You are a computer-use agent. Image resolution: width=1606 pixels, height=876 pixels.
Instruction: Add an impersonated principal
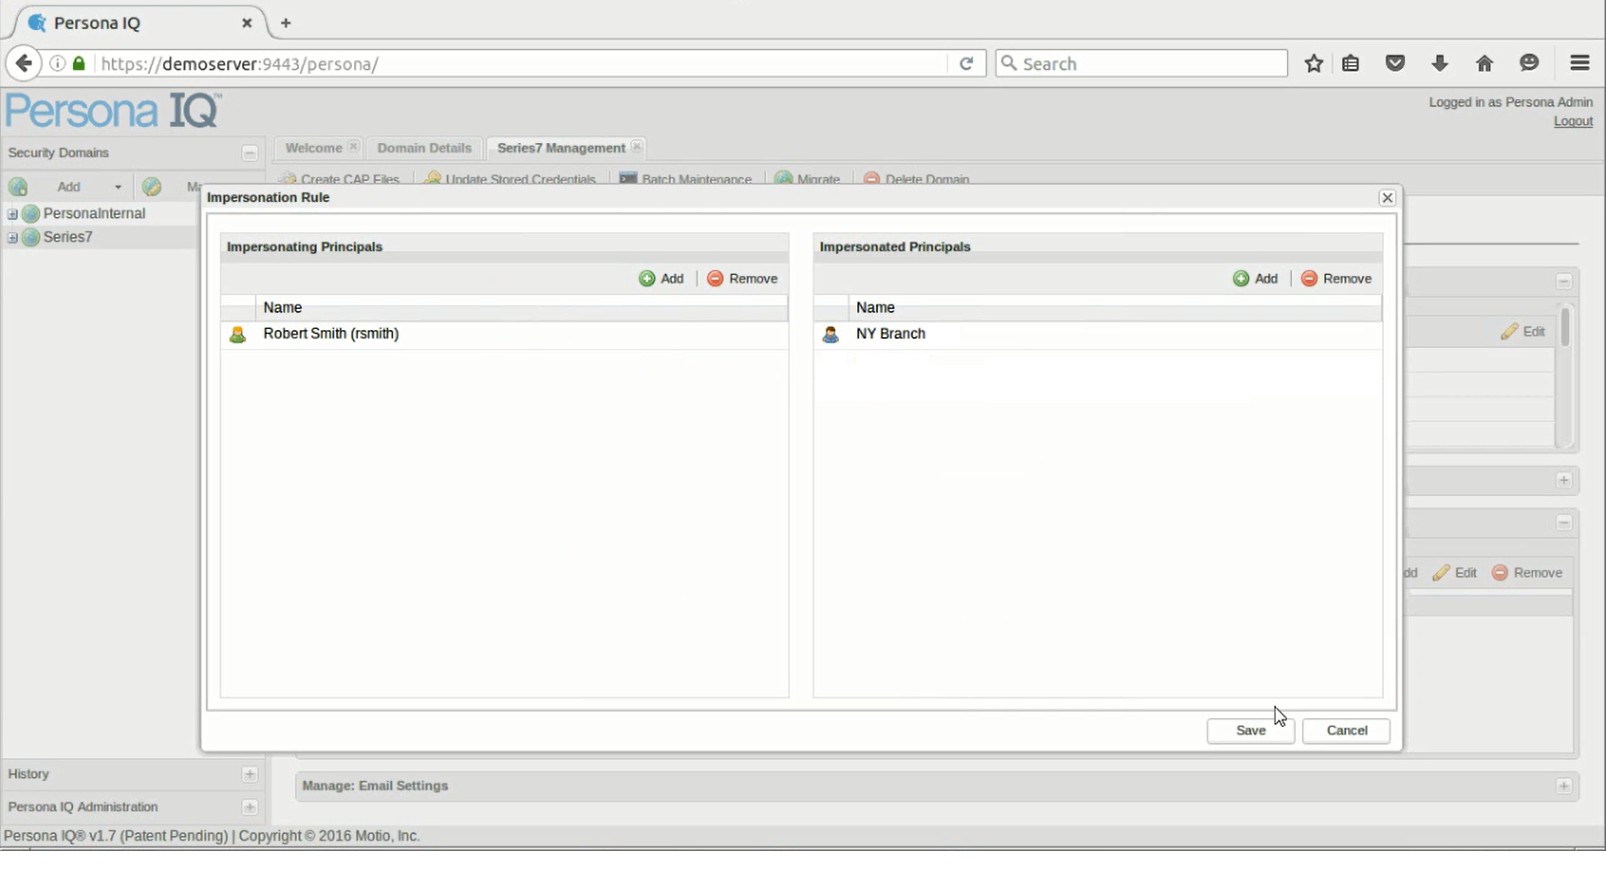pos(1255,279)
